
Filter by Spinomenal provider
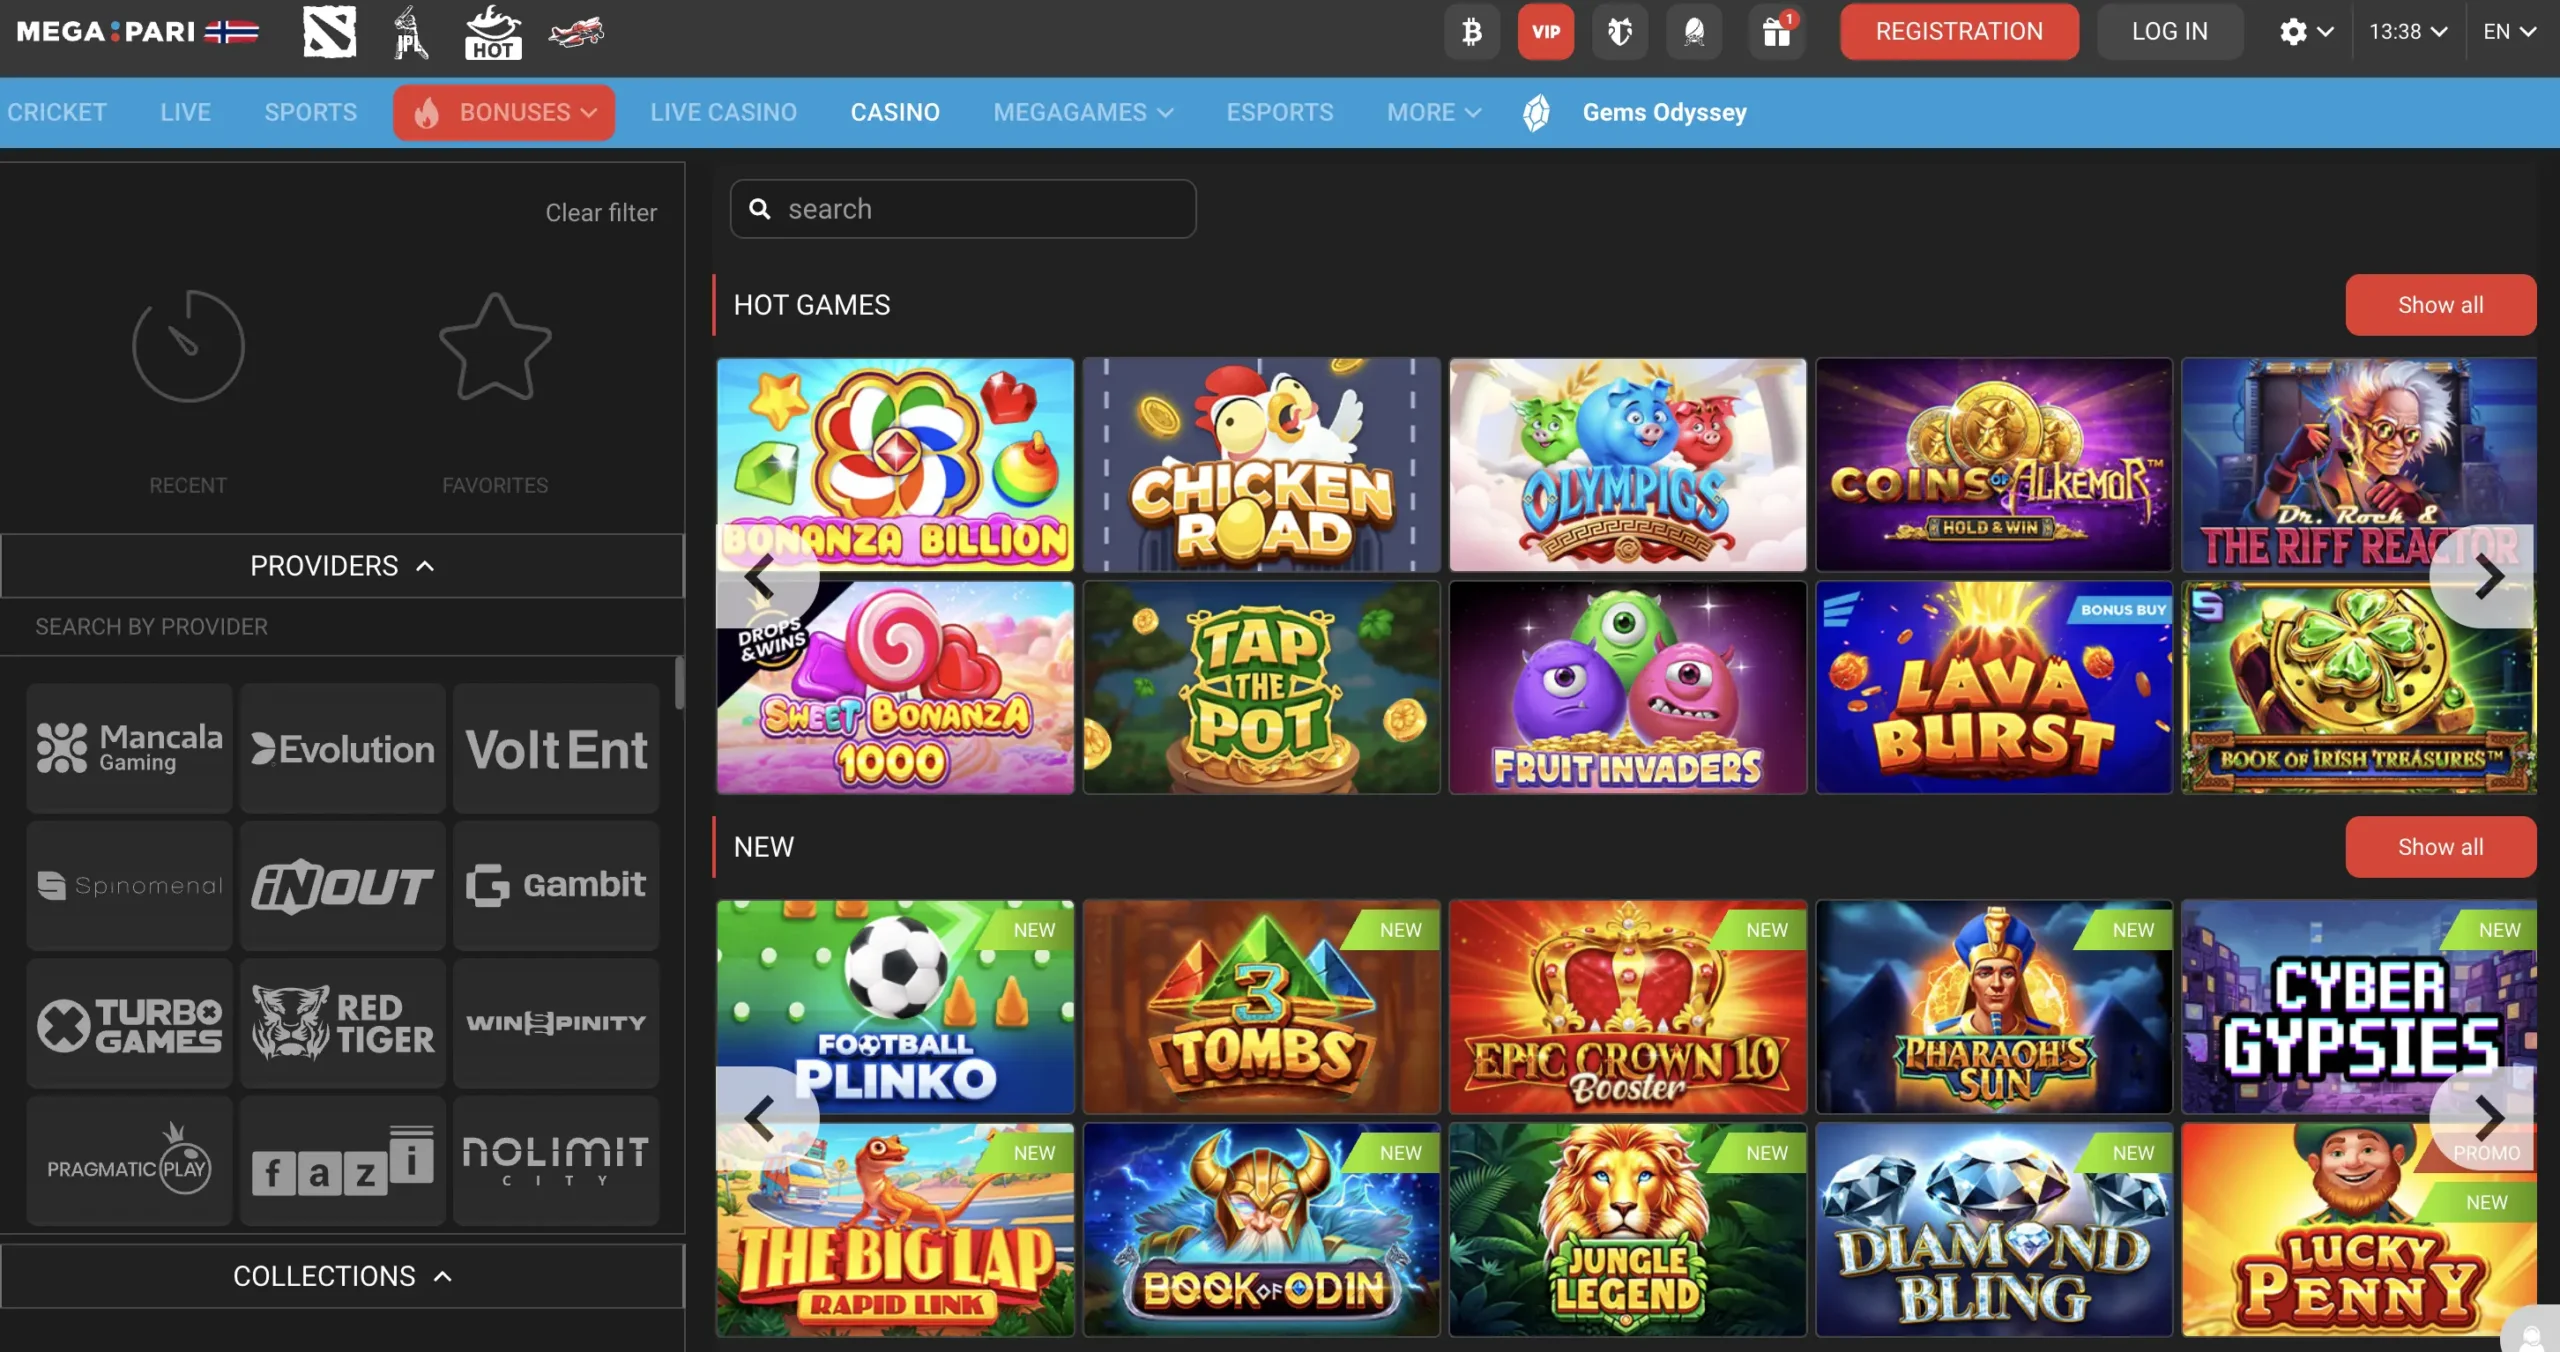pos(130,885)
